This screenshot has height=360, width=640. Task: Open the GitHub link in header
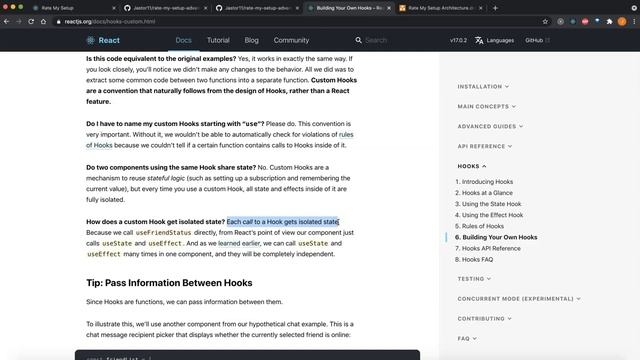pos(537,40)
